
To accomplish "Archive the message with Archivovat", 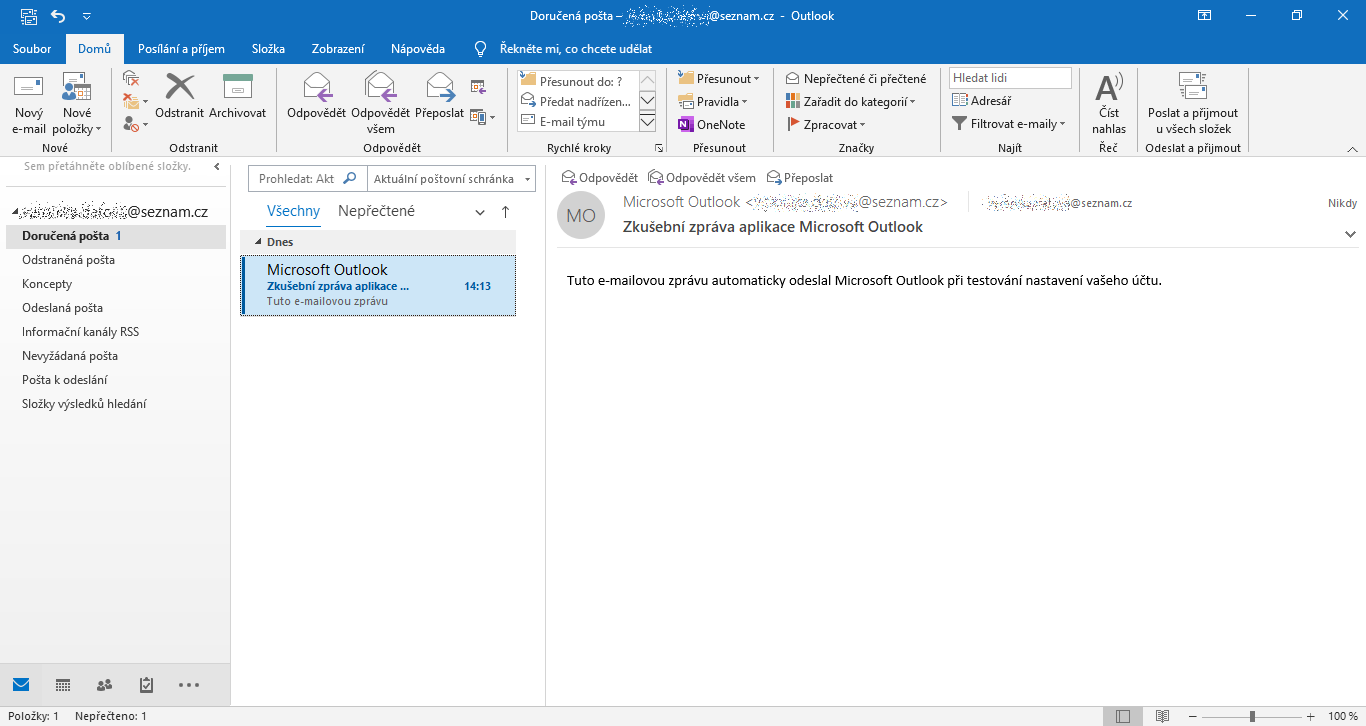I will (x=238, y=96).
